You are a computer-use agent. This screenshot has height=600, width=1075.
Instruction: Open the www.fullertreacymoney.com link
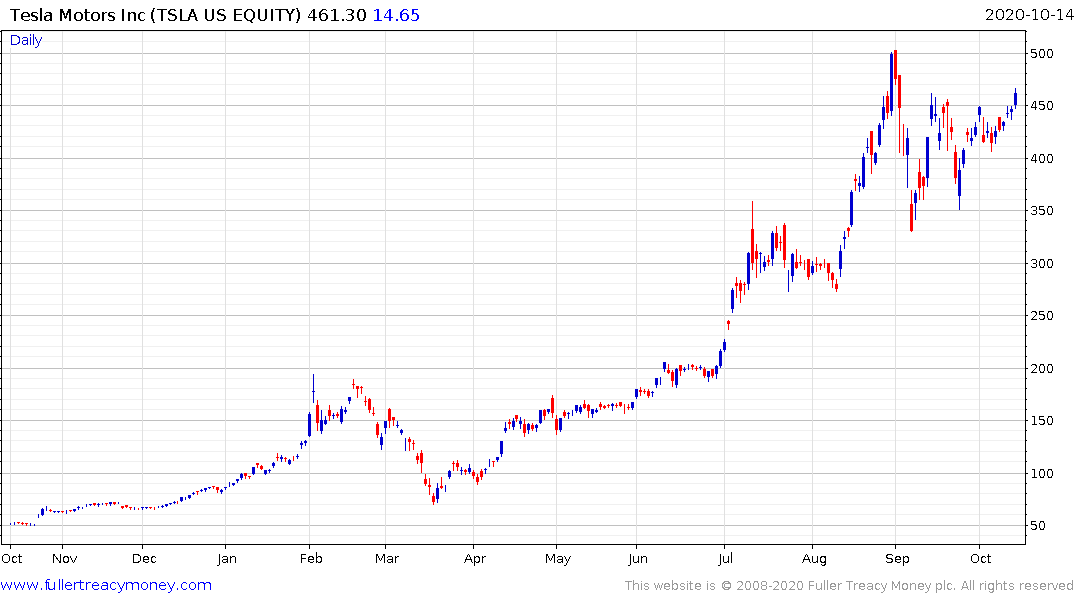click(106, 585)
